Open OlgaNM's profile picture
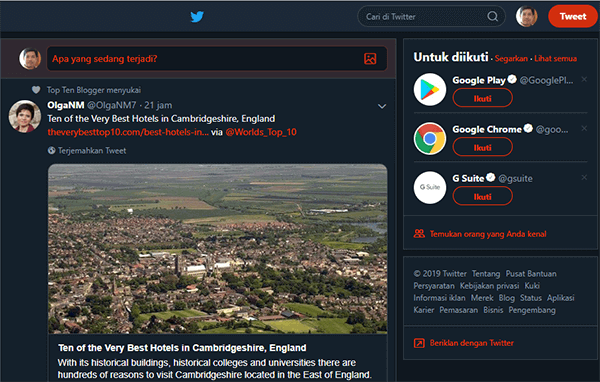 point(25,116)
